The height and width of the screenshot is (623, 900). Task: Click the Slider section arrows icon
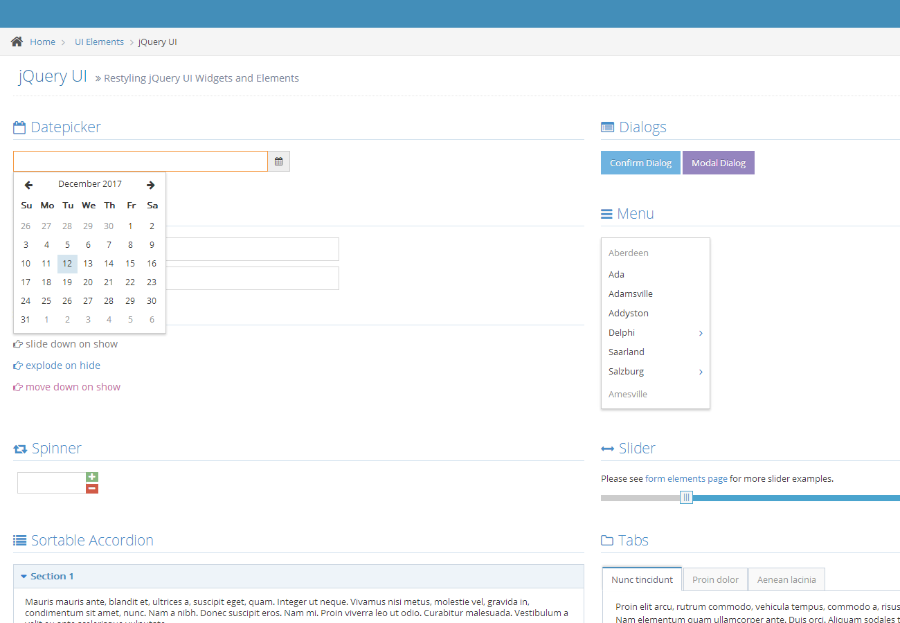[607, 449]
